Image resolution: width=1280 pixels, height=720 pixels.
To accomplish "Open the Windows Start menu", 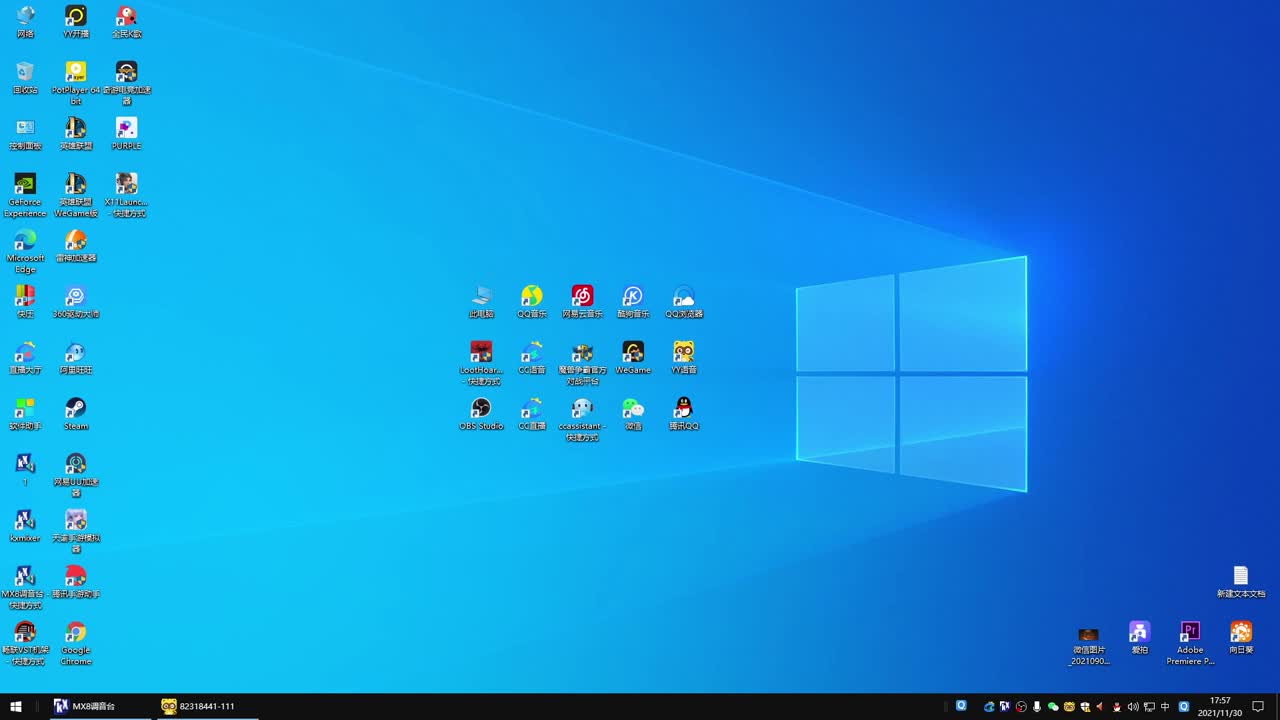I will click(16, 706).
